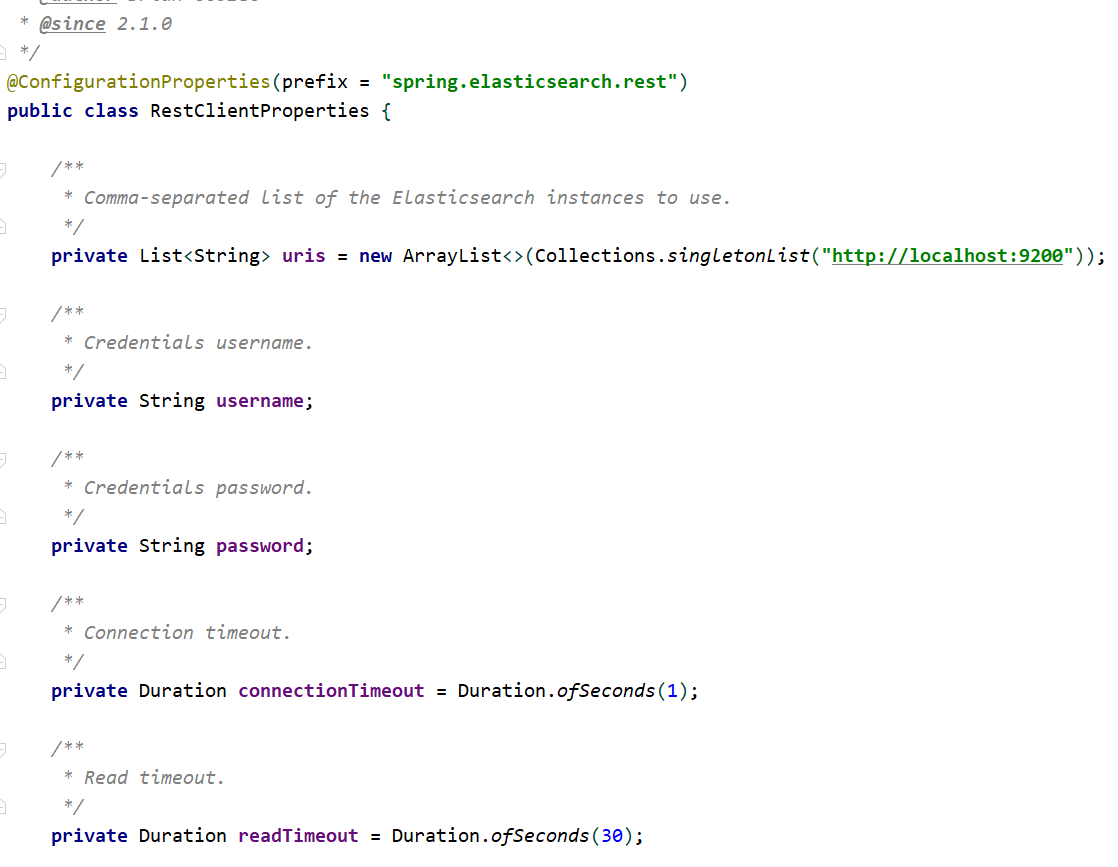Click private keyword on the uris line
1118x867 pixels.
click(89, 256)
